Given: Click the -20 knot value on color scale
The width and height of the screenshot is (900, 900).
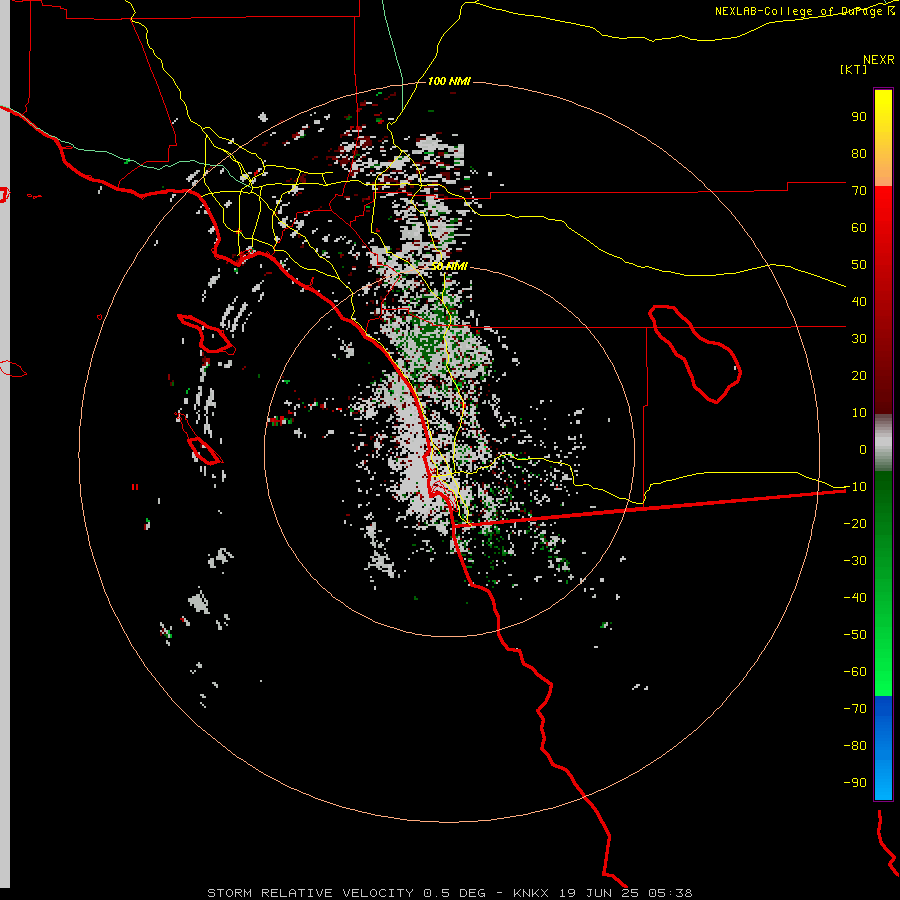Looking at the screenshot, I should click(855, 523).
